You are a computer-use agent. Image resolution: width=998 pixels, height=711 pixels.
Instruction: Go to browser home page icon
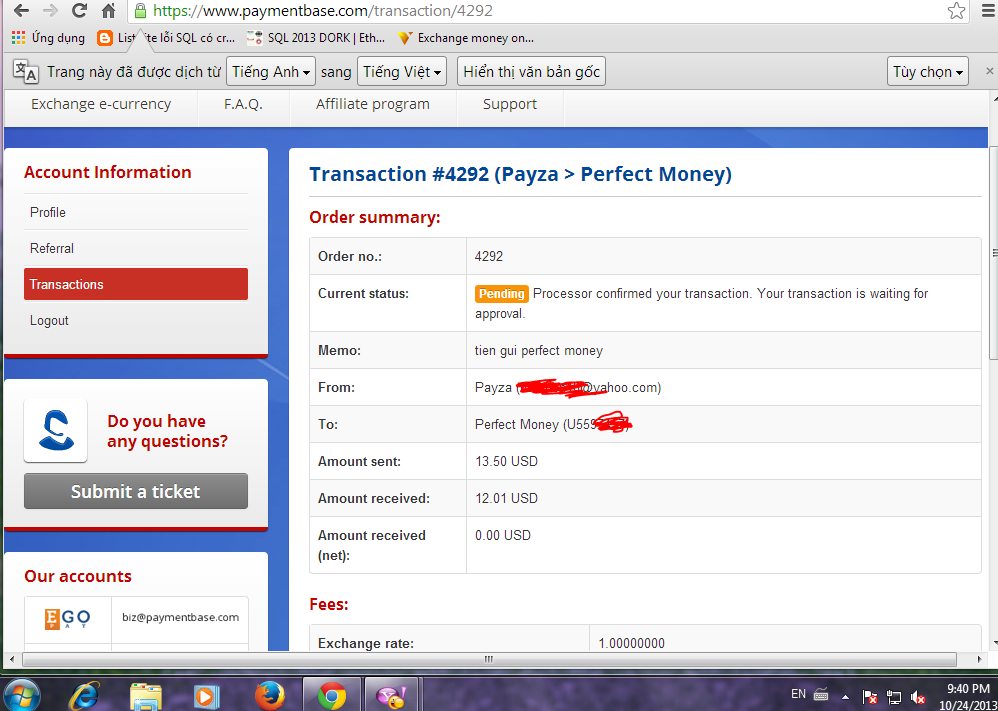click(109, 11)
